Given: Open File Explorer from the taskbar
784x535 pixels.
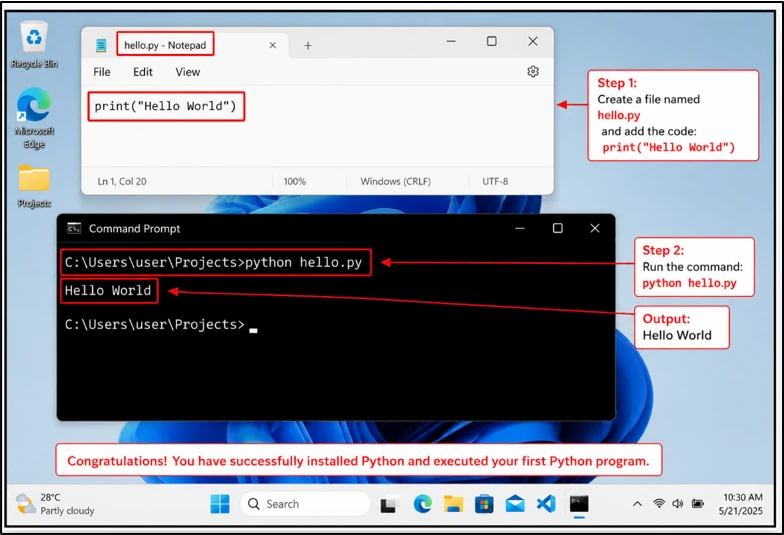Looking at the screenshot, I should (x=454, y=504).
